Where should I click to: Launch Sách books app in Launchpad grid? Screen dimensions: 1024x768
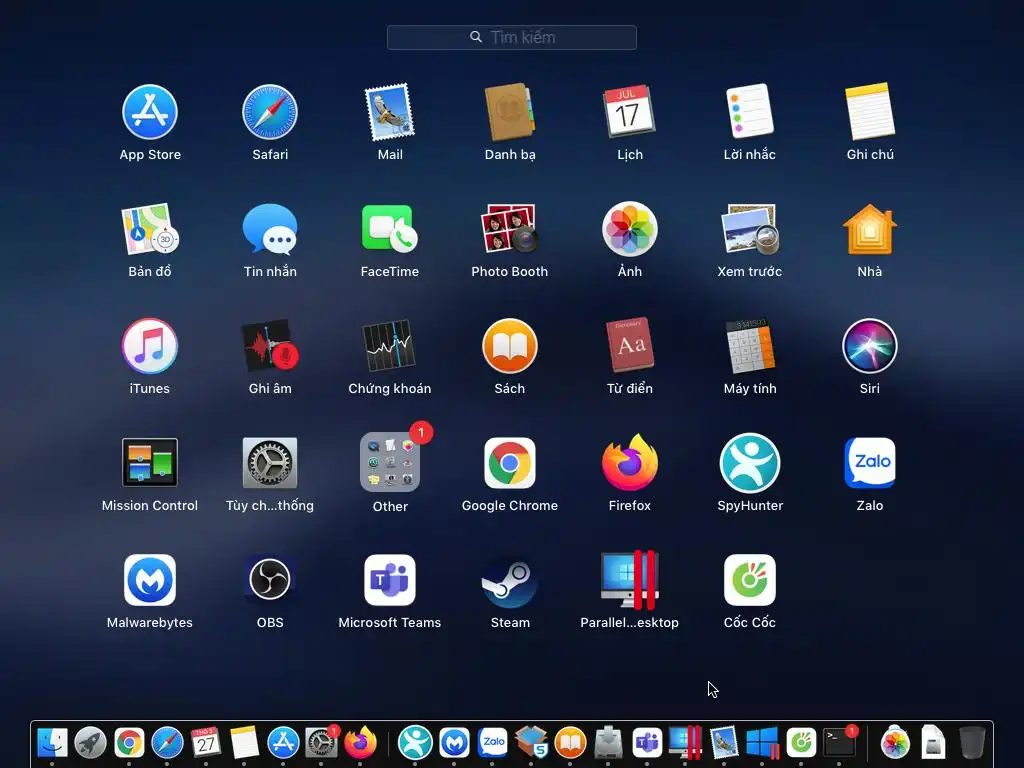pyautogui.click(x=509, y=346)
